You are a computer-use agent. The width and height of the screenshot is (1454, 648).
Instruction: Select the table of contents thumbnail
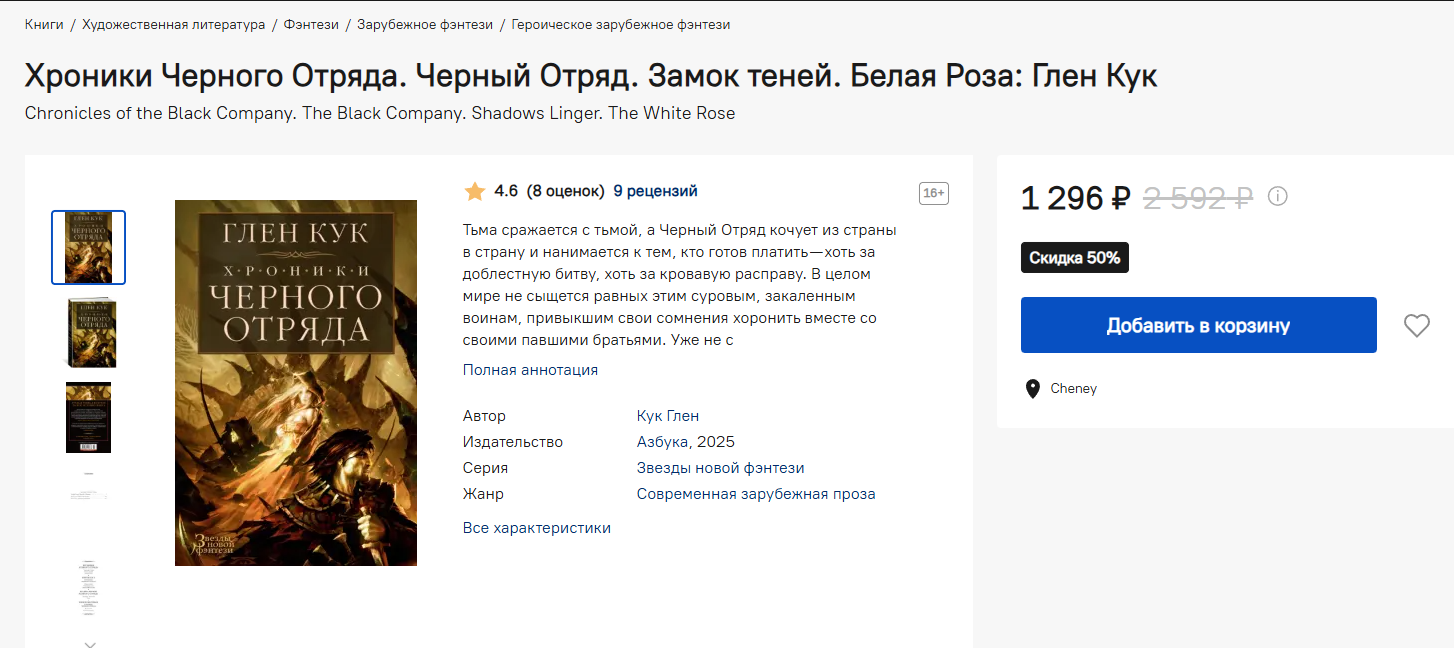coord(89,587)
